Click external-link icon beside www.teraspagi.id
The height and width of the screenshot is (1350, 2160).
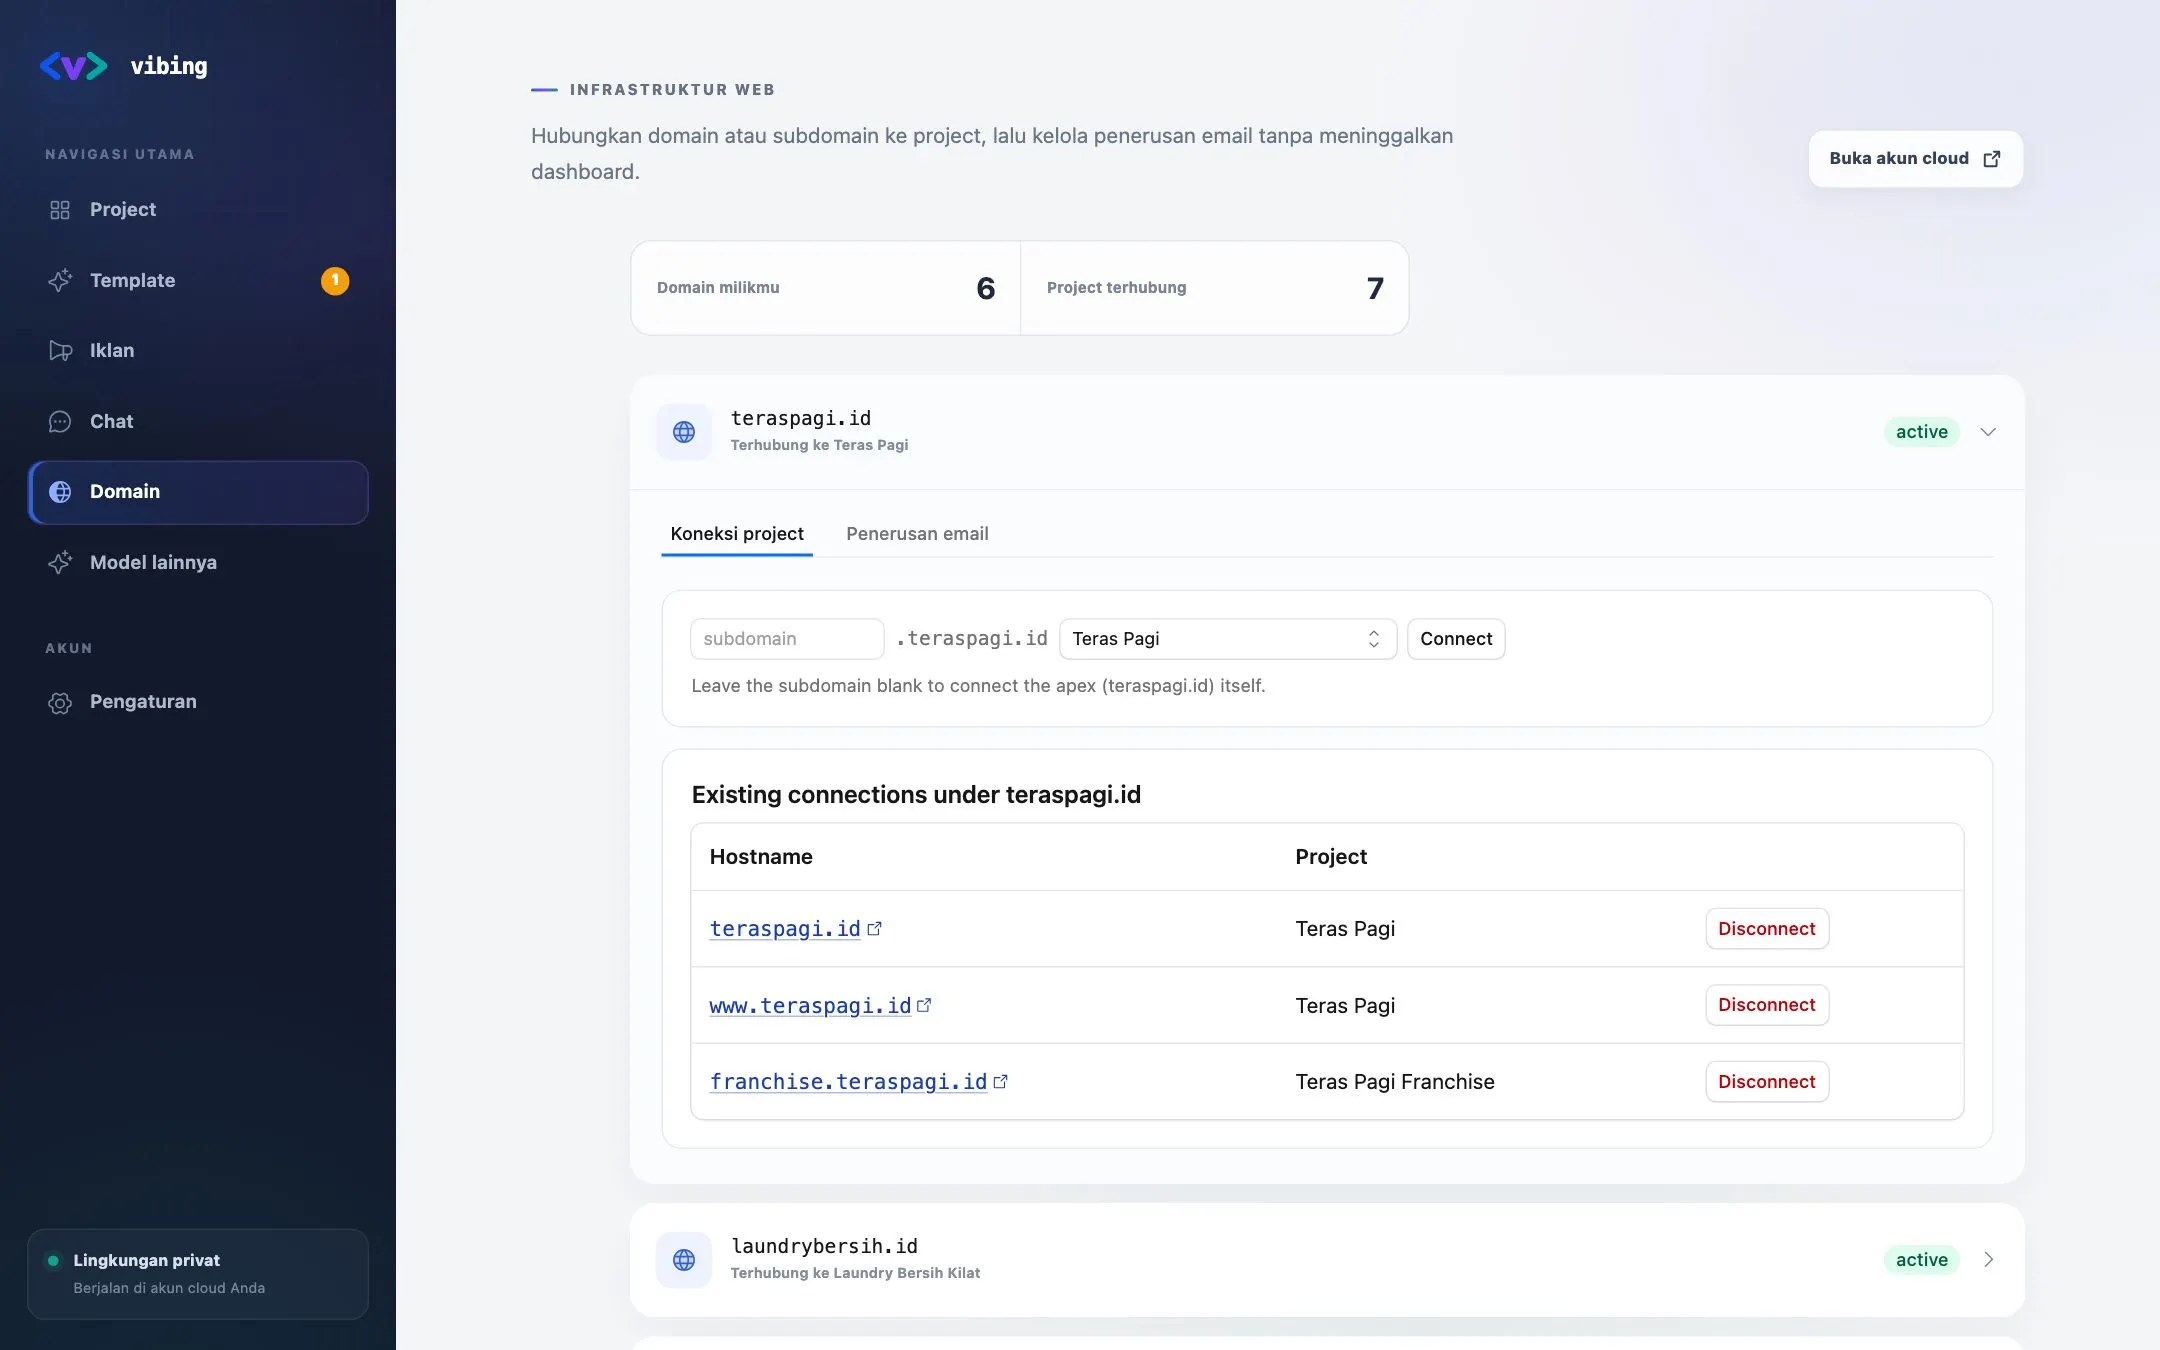point(924,1006)
